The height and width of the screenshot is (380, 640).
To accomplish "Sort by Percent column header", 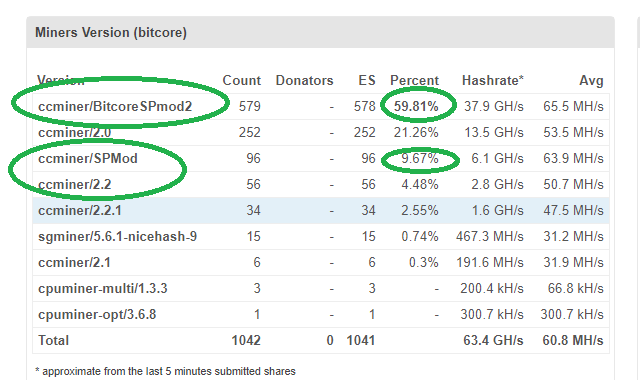I will pyautogui.click(x=414, y=80).
